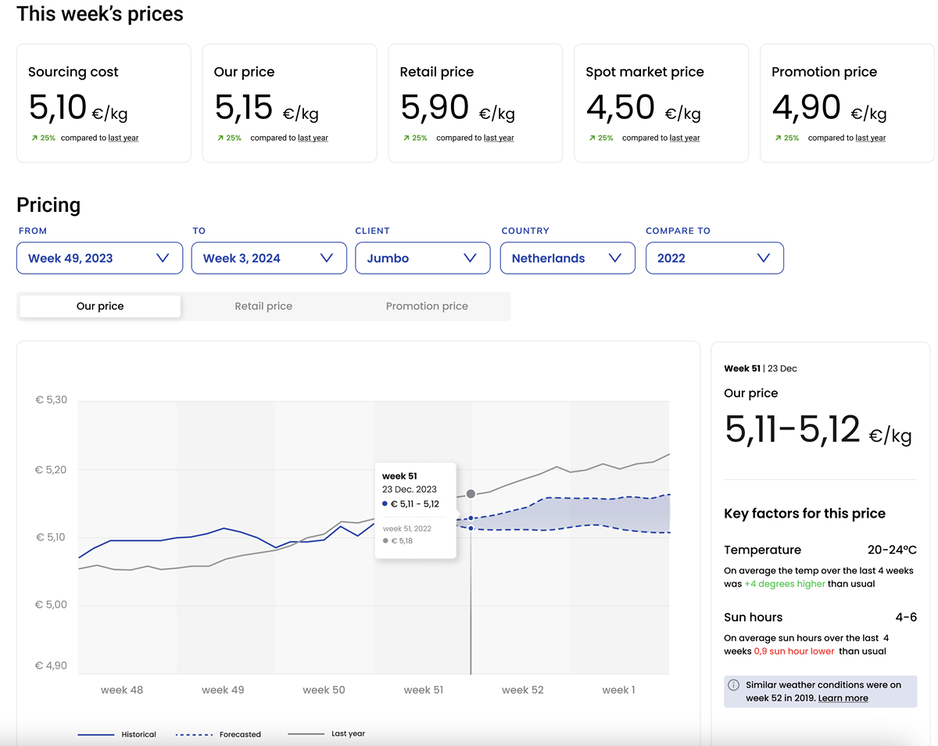Image resolution: width=938 pixels, height=746 pixels.
Task: Click green trend arrow on Spot market price card
Action: click(591, 138)
